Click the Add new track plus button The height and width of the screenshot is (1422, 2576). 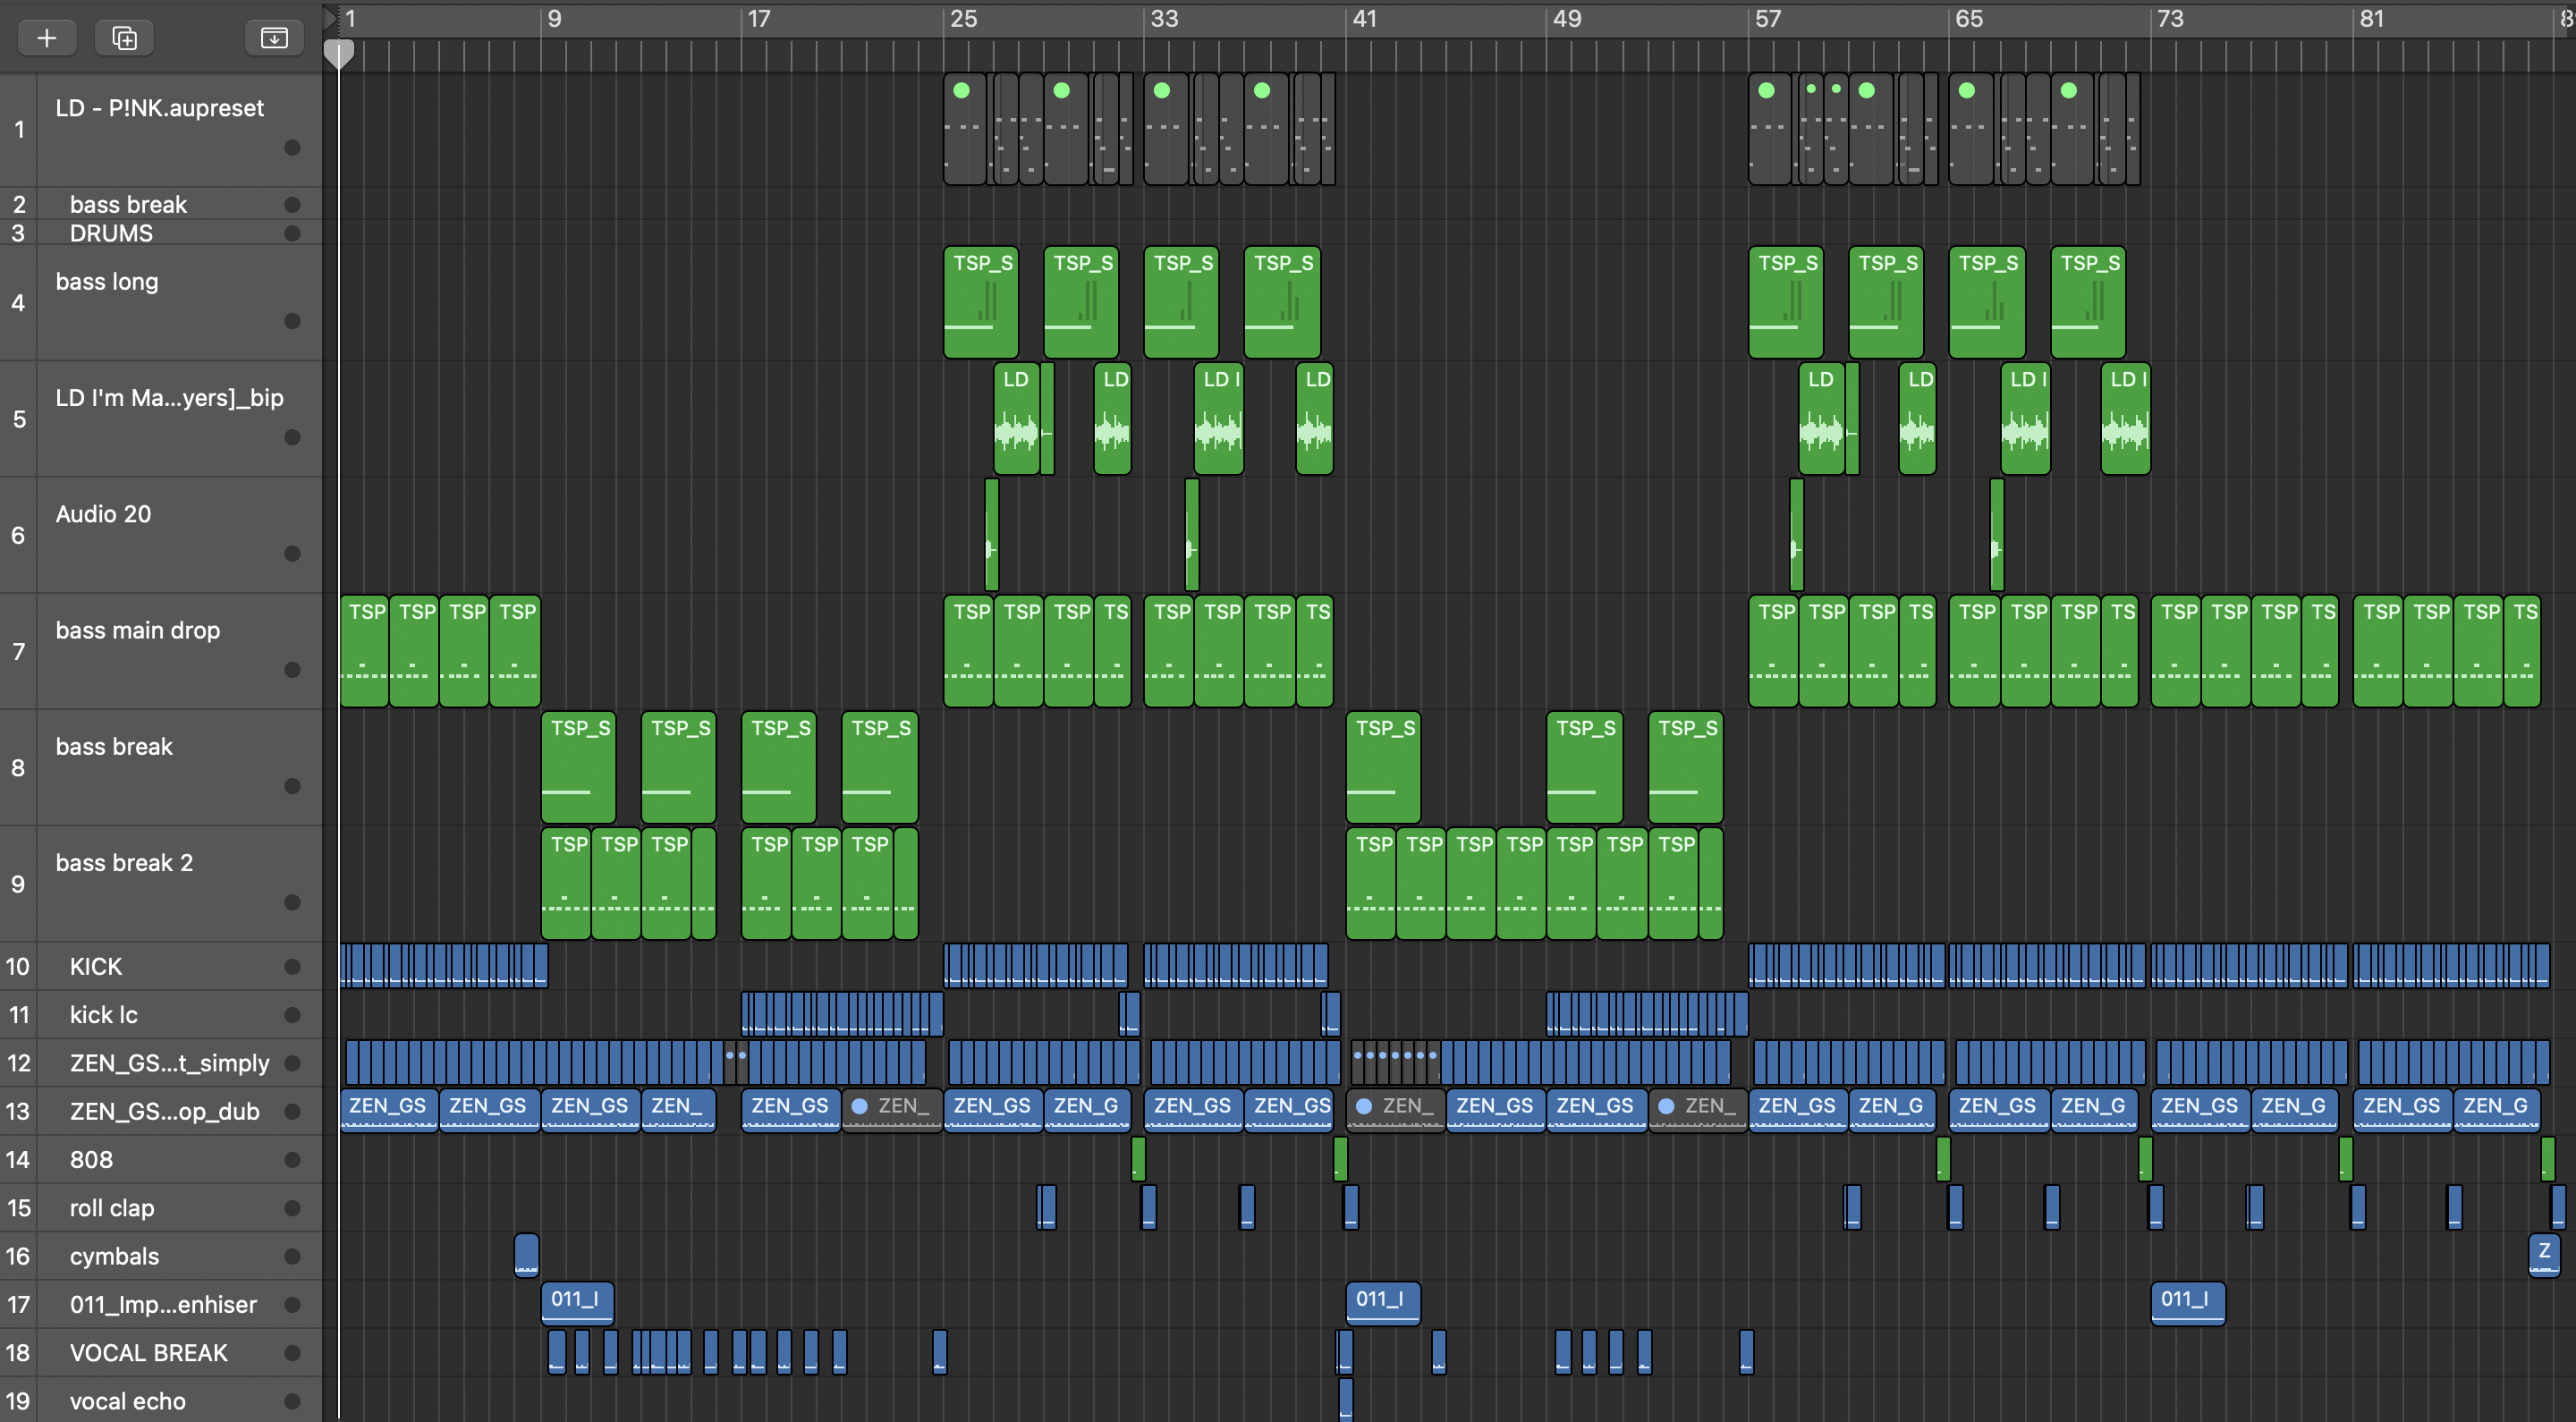pos(47,38)
